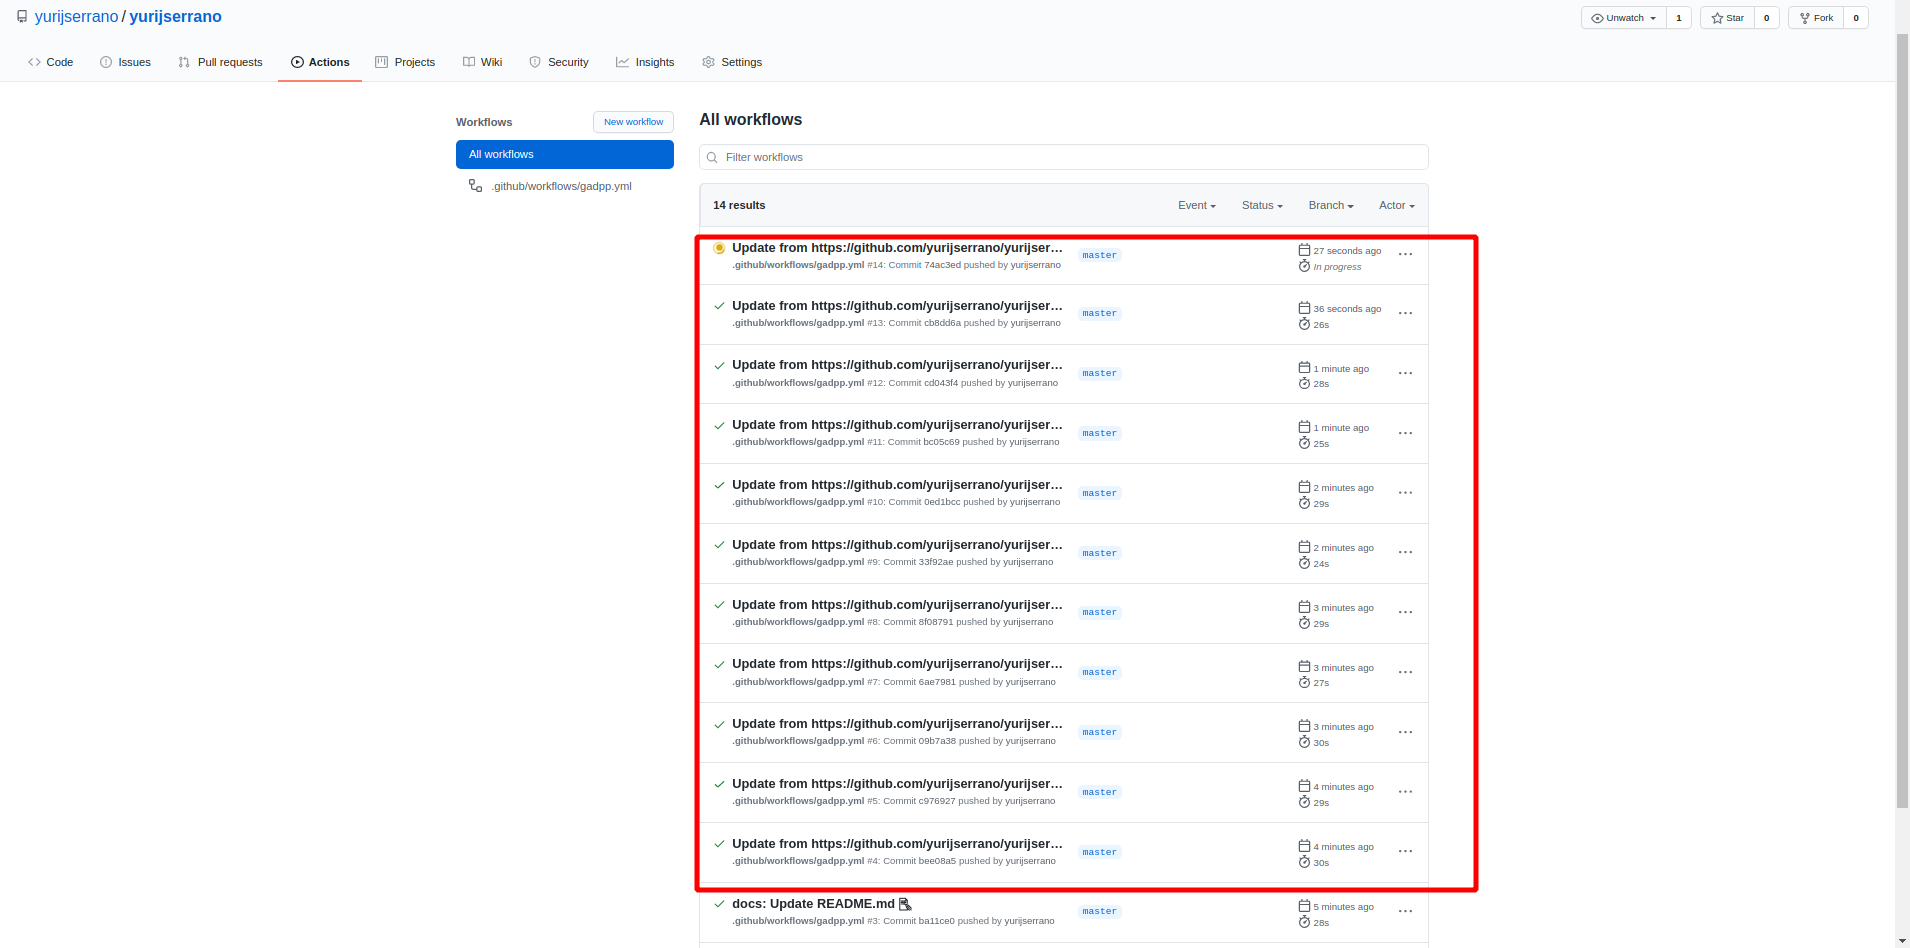
Task: Open the bold yurijserrano repository name link
Action: 176,17
